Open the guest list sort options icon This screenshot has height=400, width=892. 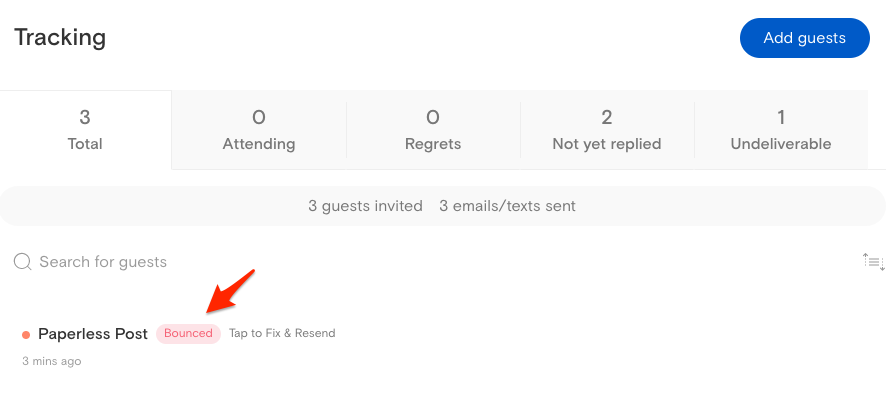[873, 262]
